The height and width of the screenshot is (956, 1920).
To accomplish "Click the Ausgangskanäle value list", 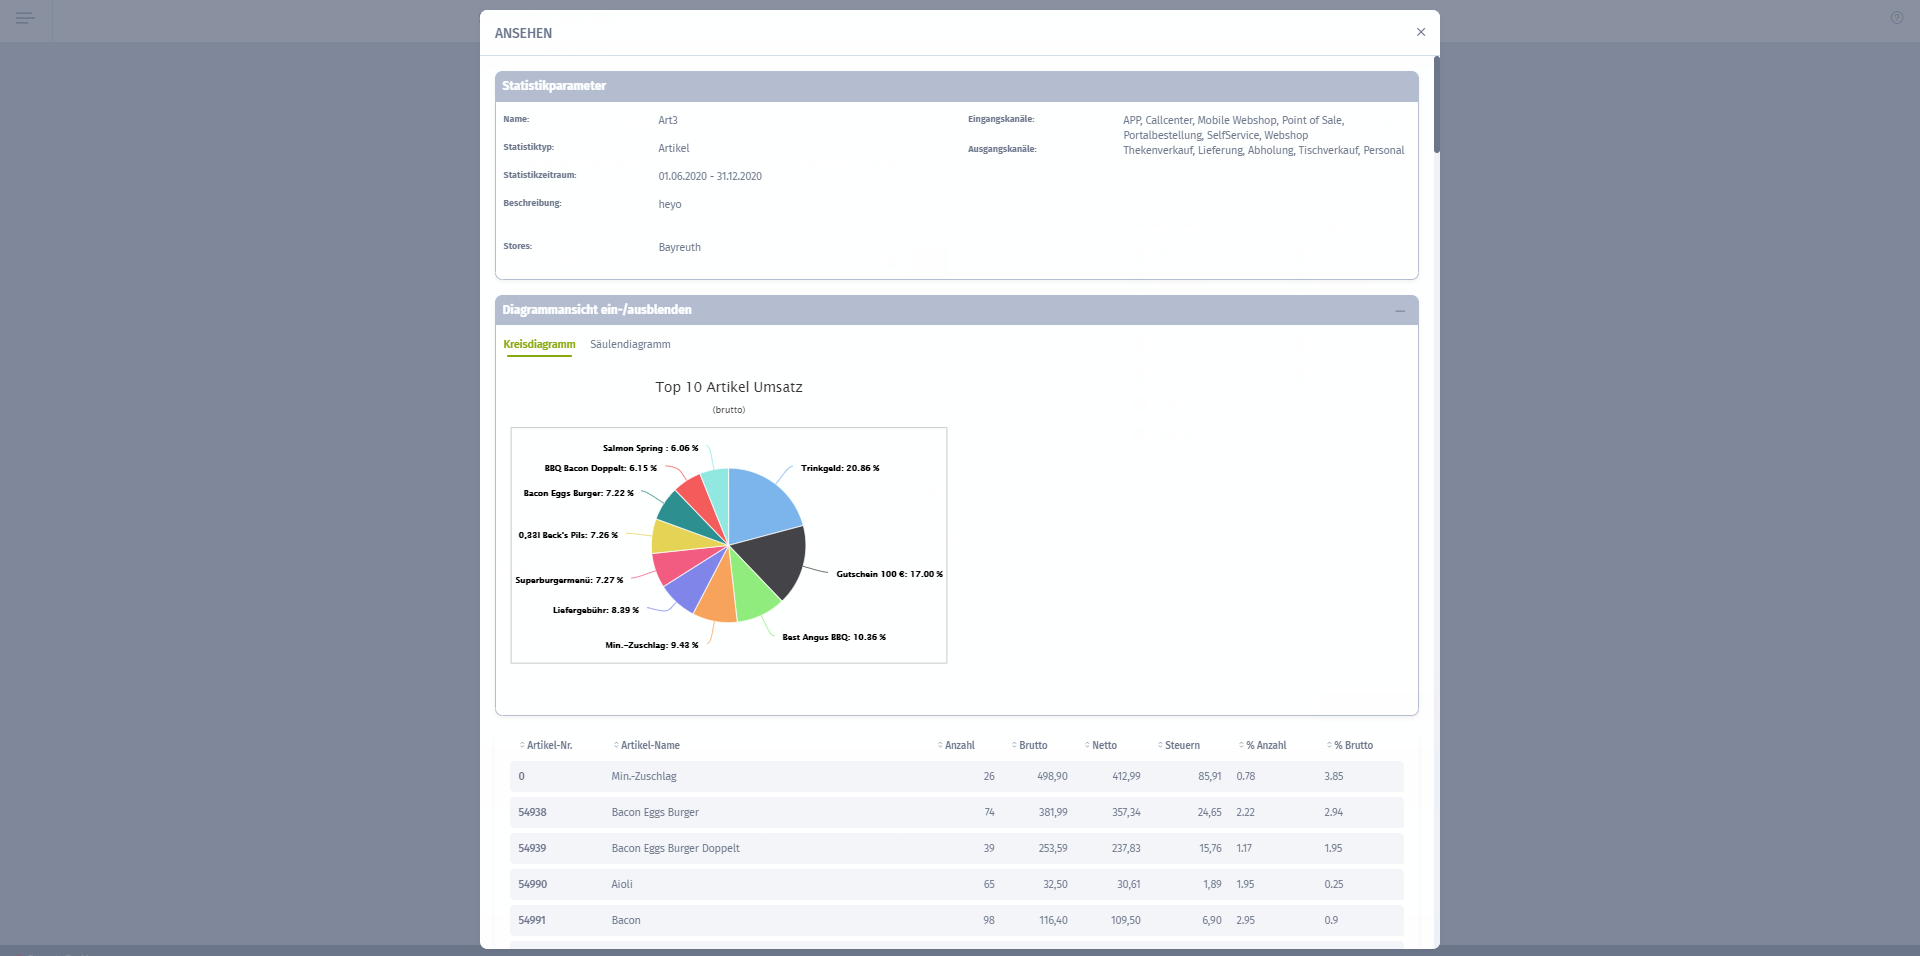I will [1263, 150].
